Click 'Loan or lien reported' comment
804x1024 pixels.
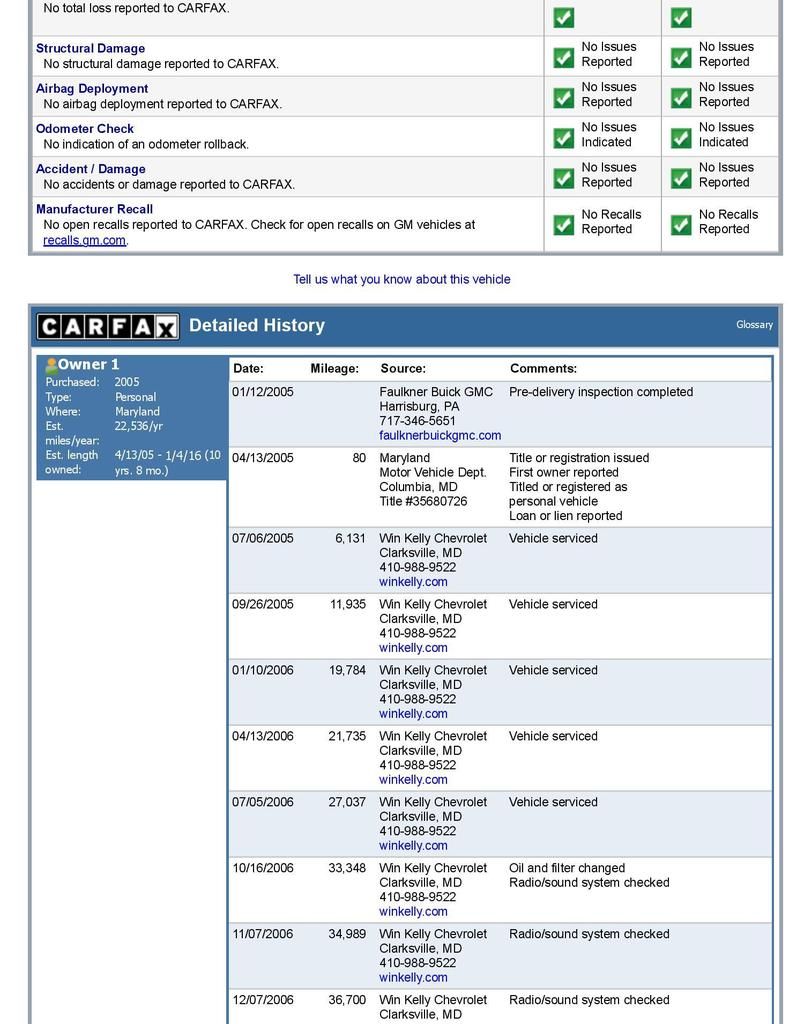click(566, 516)
